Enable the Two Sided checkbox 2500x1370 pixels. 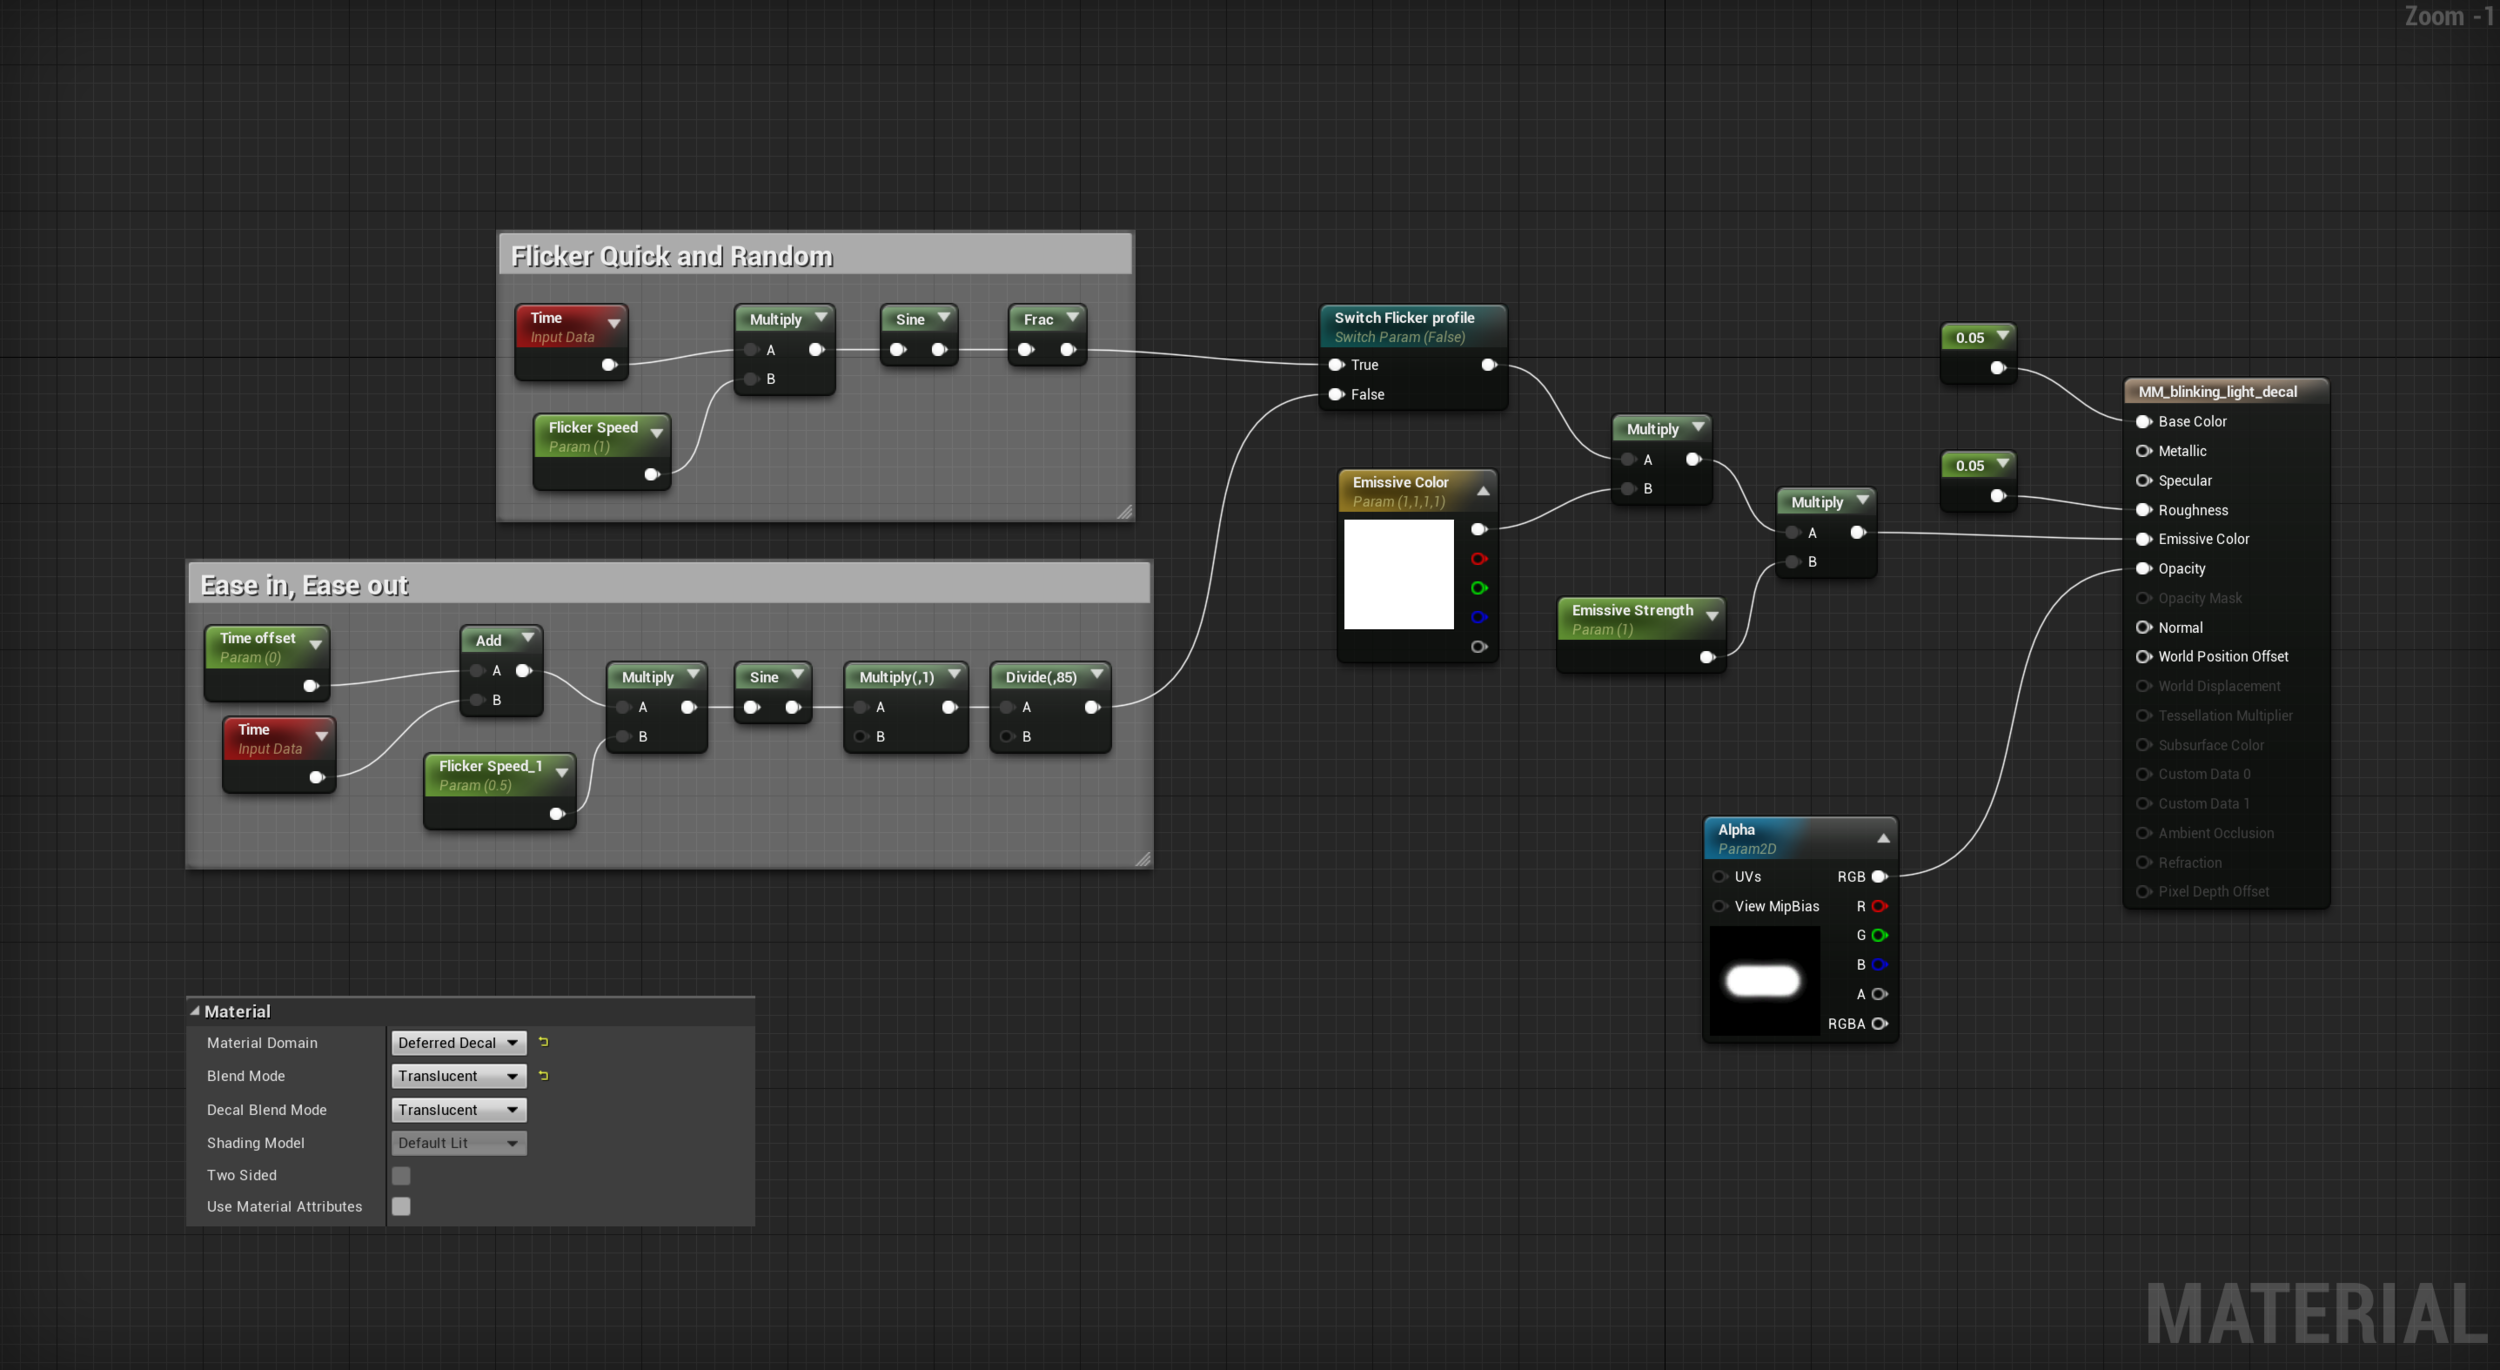pyautogui.click(x=401, y=1175)
